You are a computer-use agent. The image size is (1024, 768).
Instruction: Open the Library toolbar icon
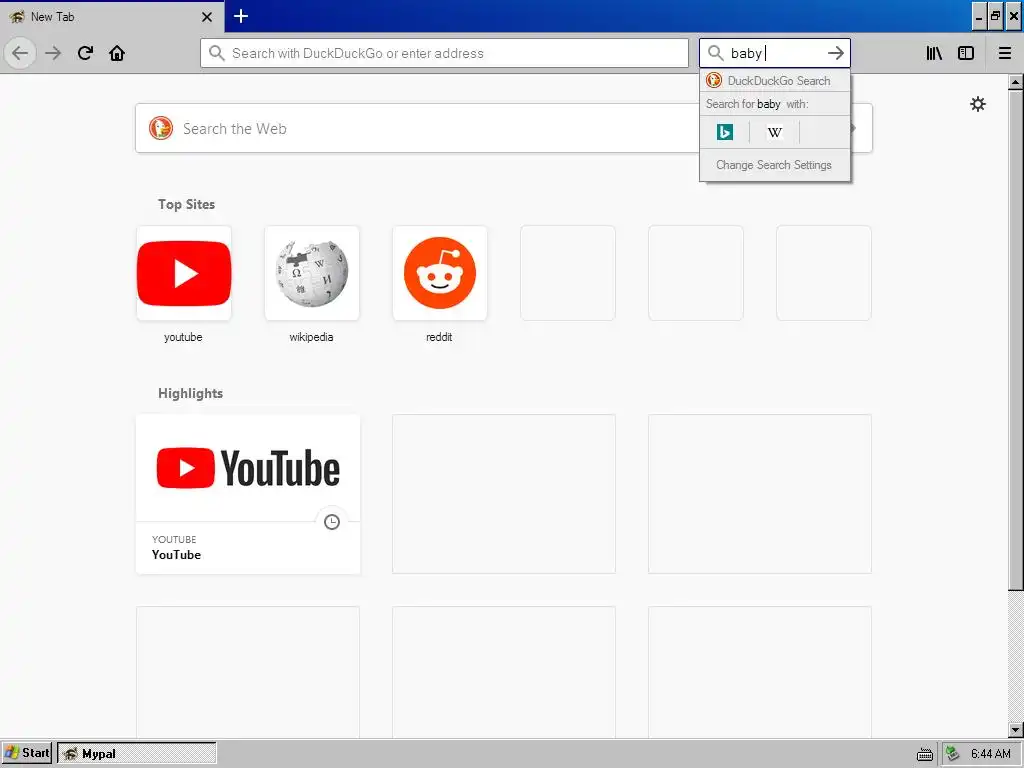pyautogui.click(x=934, y=53)
